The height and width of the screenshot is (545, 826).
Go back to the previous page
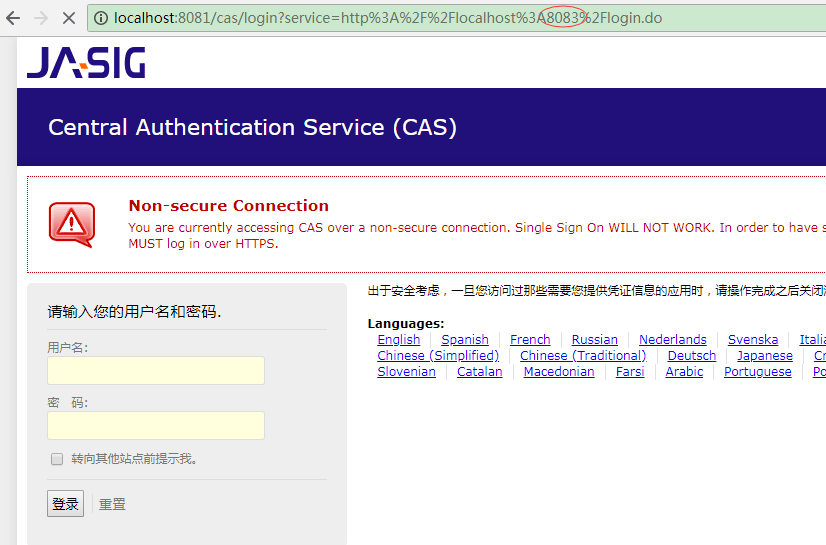(13, 18)
